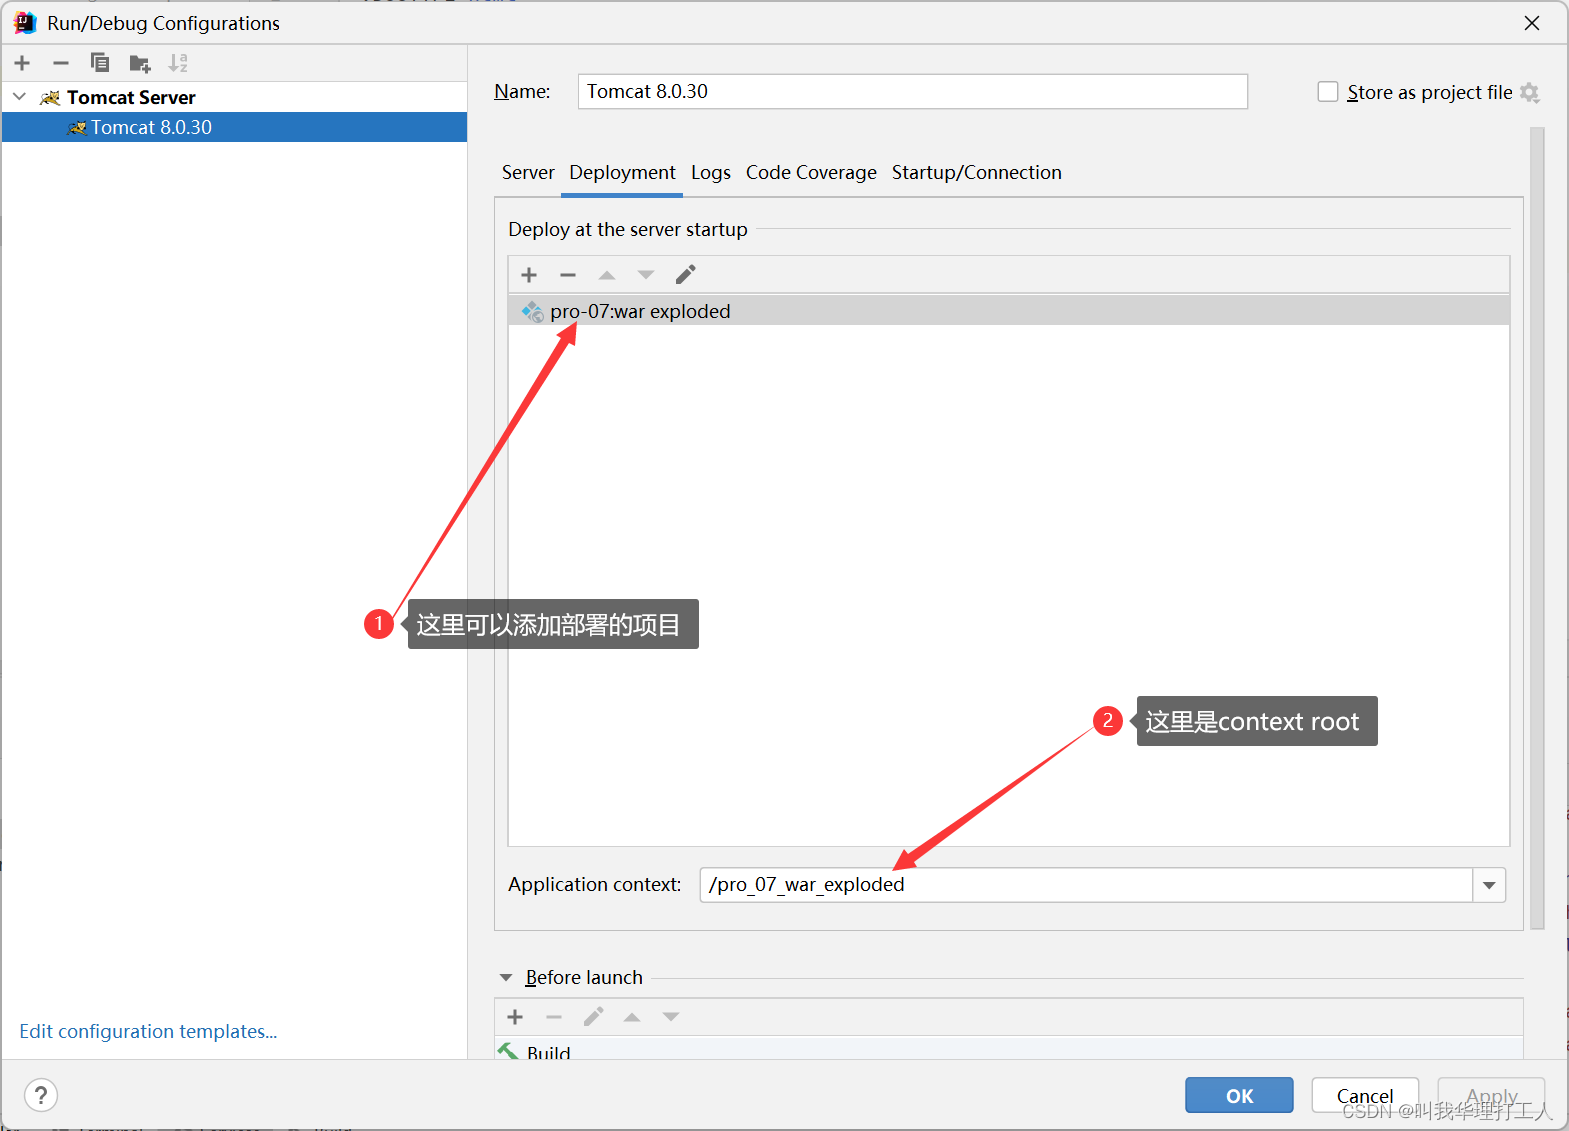Image resolution: width=1569 pixels, height=1131 pixels.
Task: Open Application context dropdown arrow
Action: pos(1489,885)
